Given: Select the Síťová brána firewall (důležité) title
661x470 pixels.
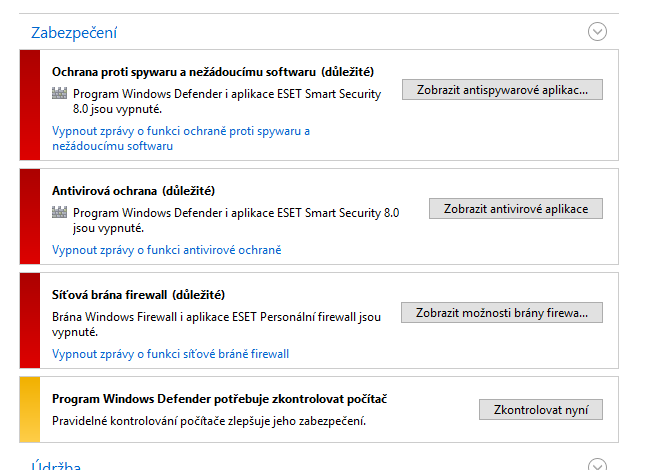Looking at the screenshot, I should pyautogui.click(x=138, y=295).
